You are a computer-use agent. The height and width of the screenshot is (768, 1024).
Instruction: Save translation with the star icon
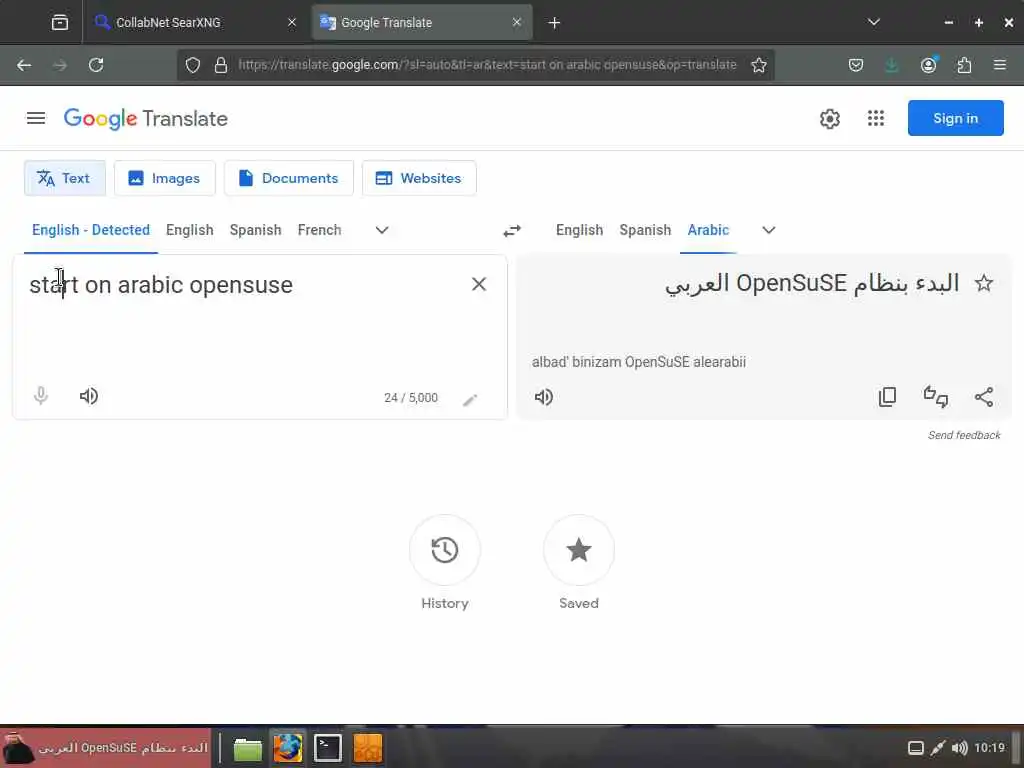pos(984,283)
